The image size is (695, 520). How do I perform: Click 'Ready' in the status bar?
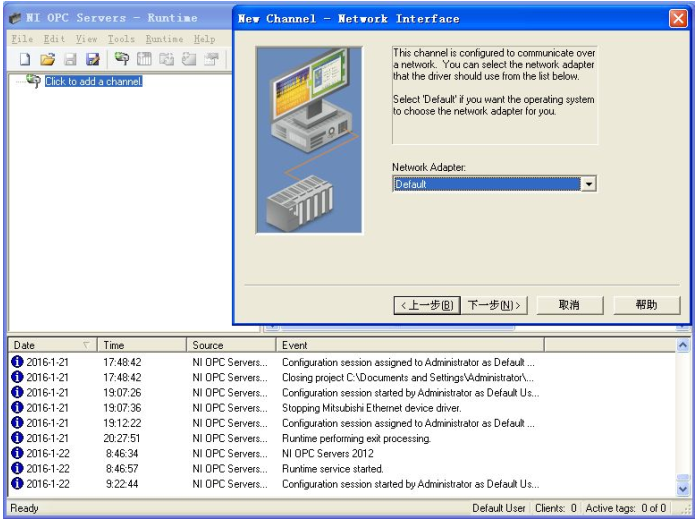point(24,508)
